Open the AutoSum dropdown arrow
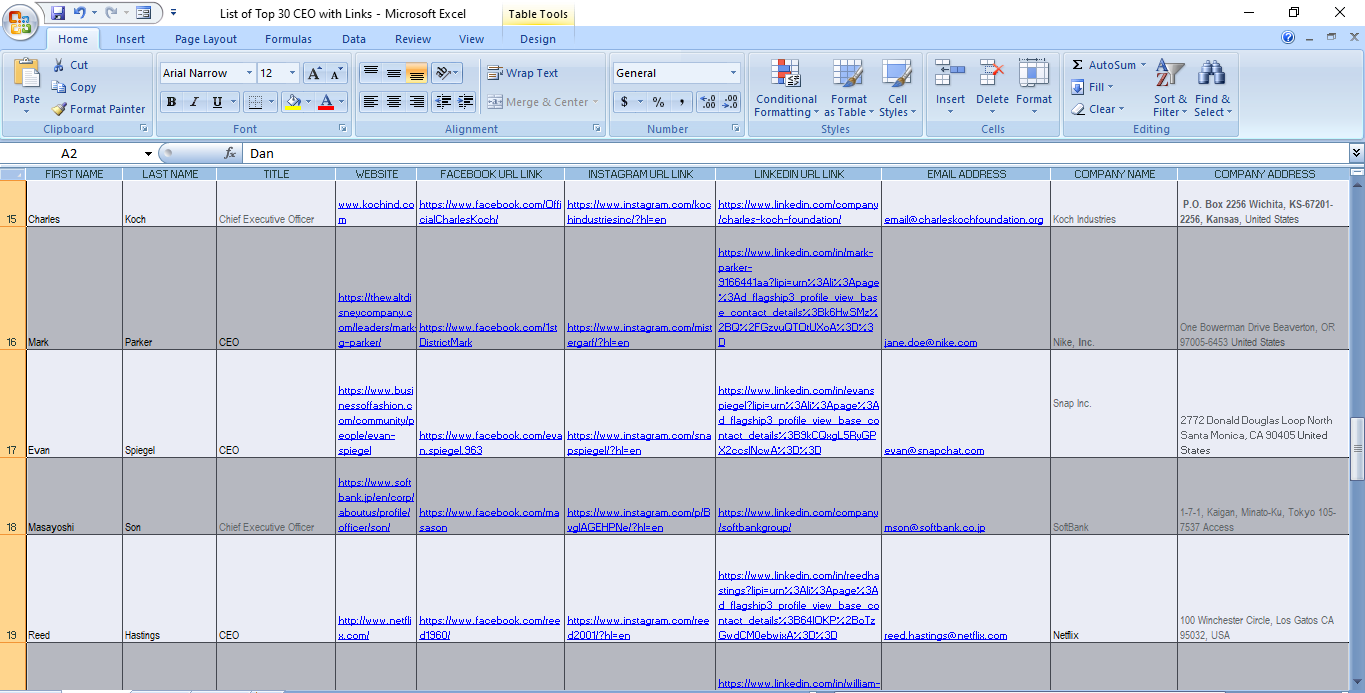This screenshot has width=1365, height=693. tap(1143, 65)
